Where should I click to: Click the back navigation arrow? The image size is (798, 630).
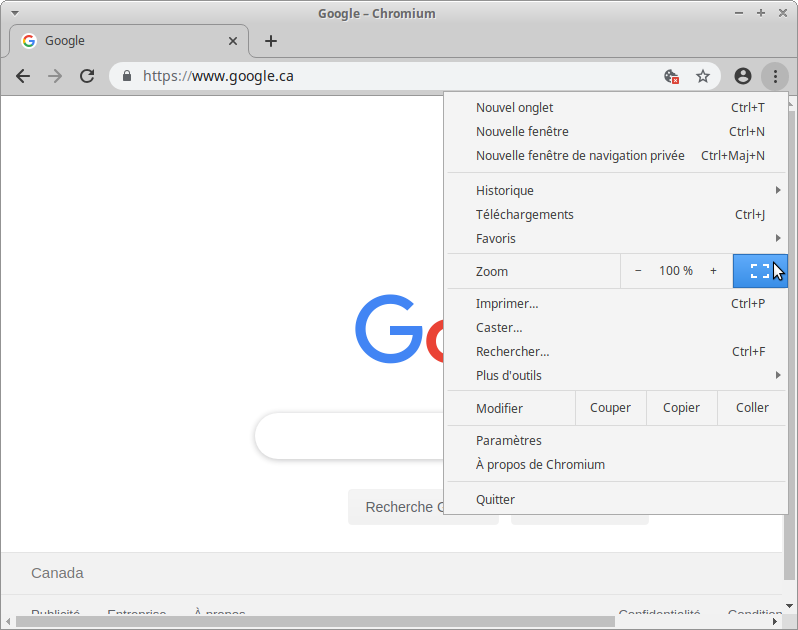tap(23, 76)
